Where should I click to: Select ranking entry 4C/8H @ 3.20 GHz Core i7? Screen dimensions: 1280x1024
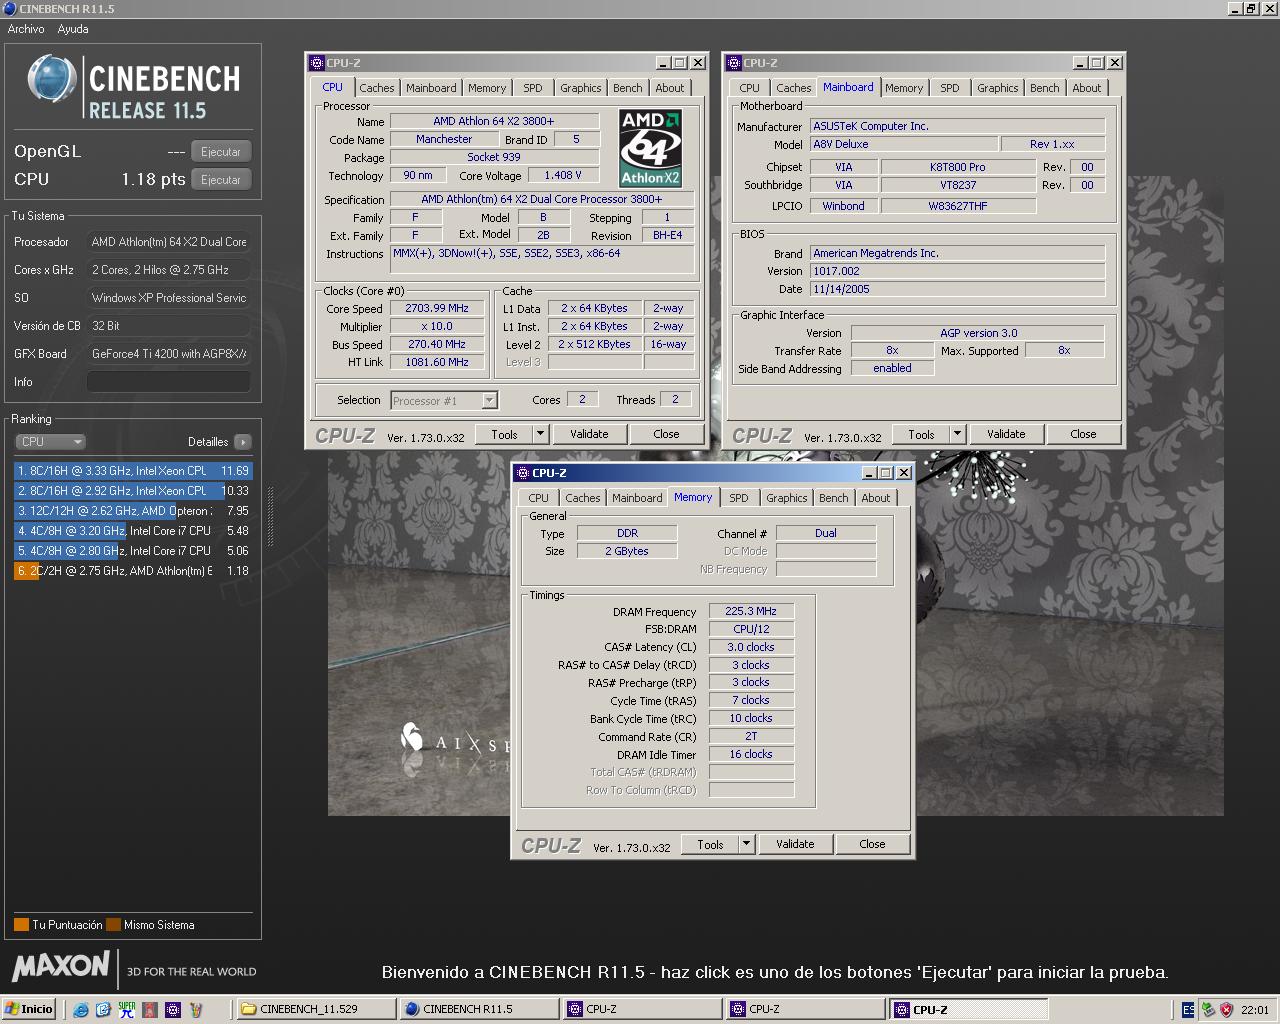pyautogui.click(x=133, y=531)
